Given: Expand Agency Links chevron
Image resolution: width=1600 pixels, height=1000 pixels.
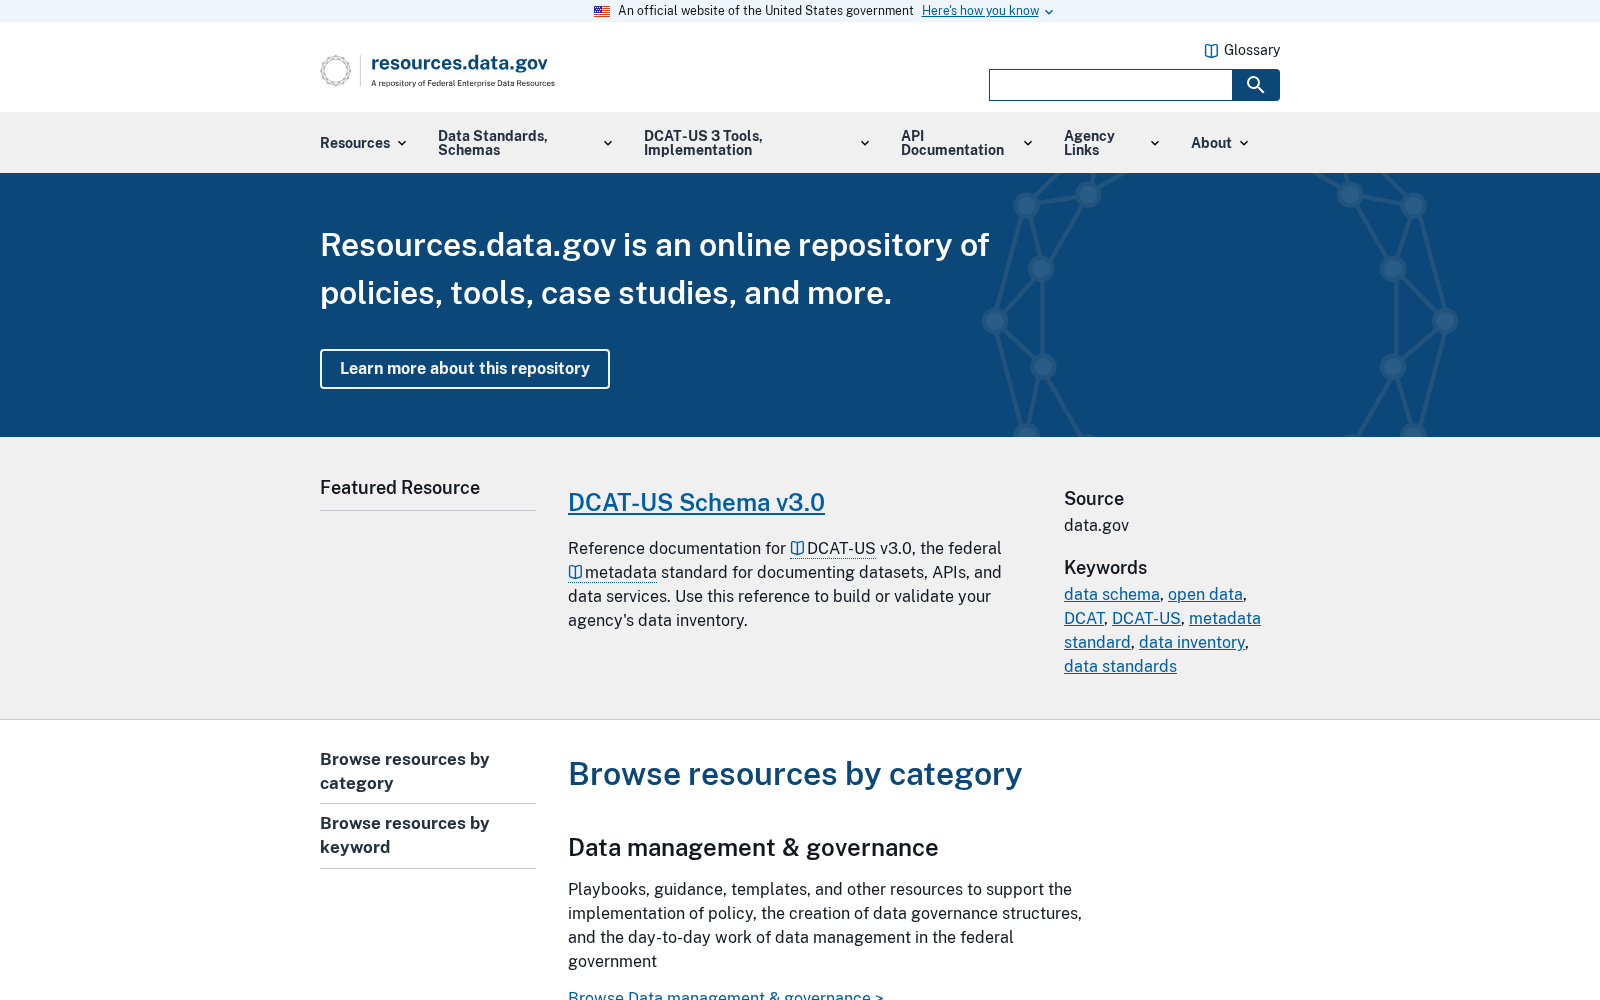Looking at the screenshot, I should coord(1155,143).
